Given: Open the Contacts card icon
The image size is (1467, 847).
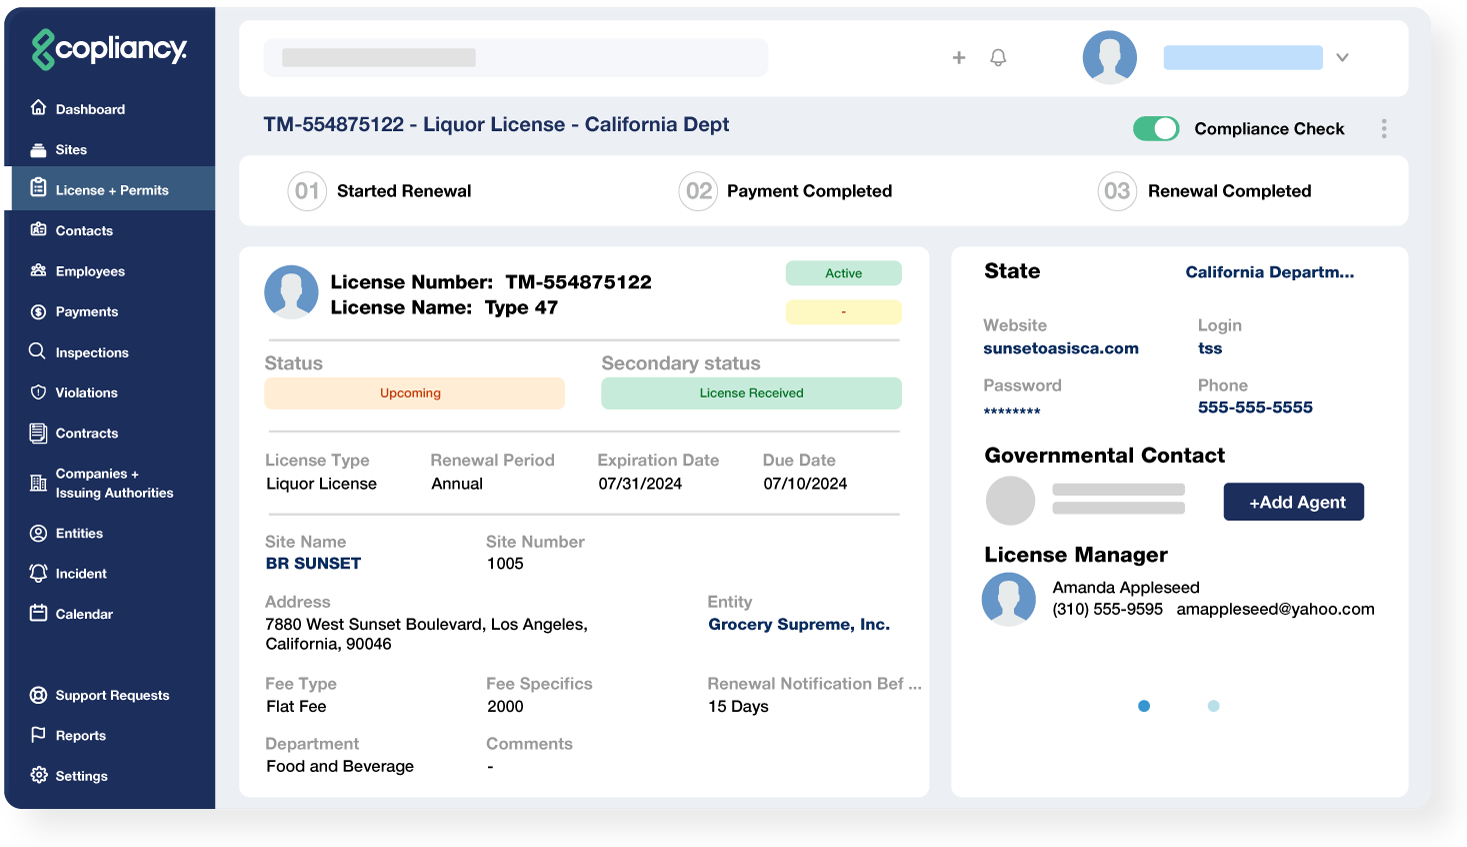Looking at the screenshot, I should (38, 229).
